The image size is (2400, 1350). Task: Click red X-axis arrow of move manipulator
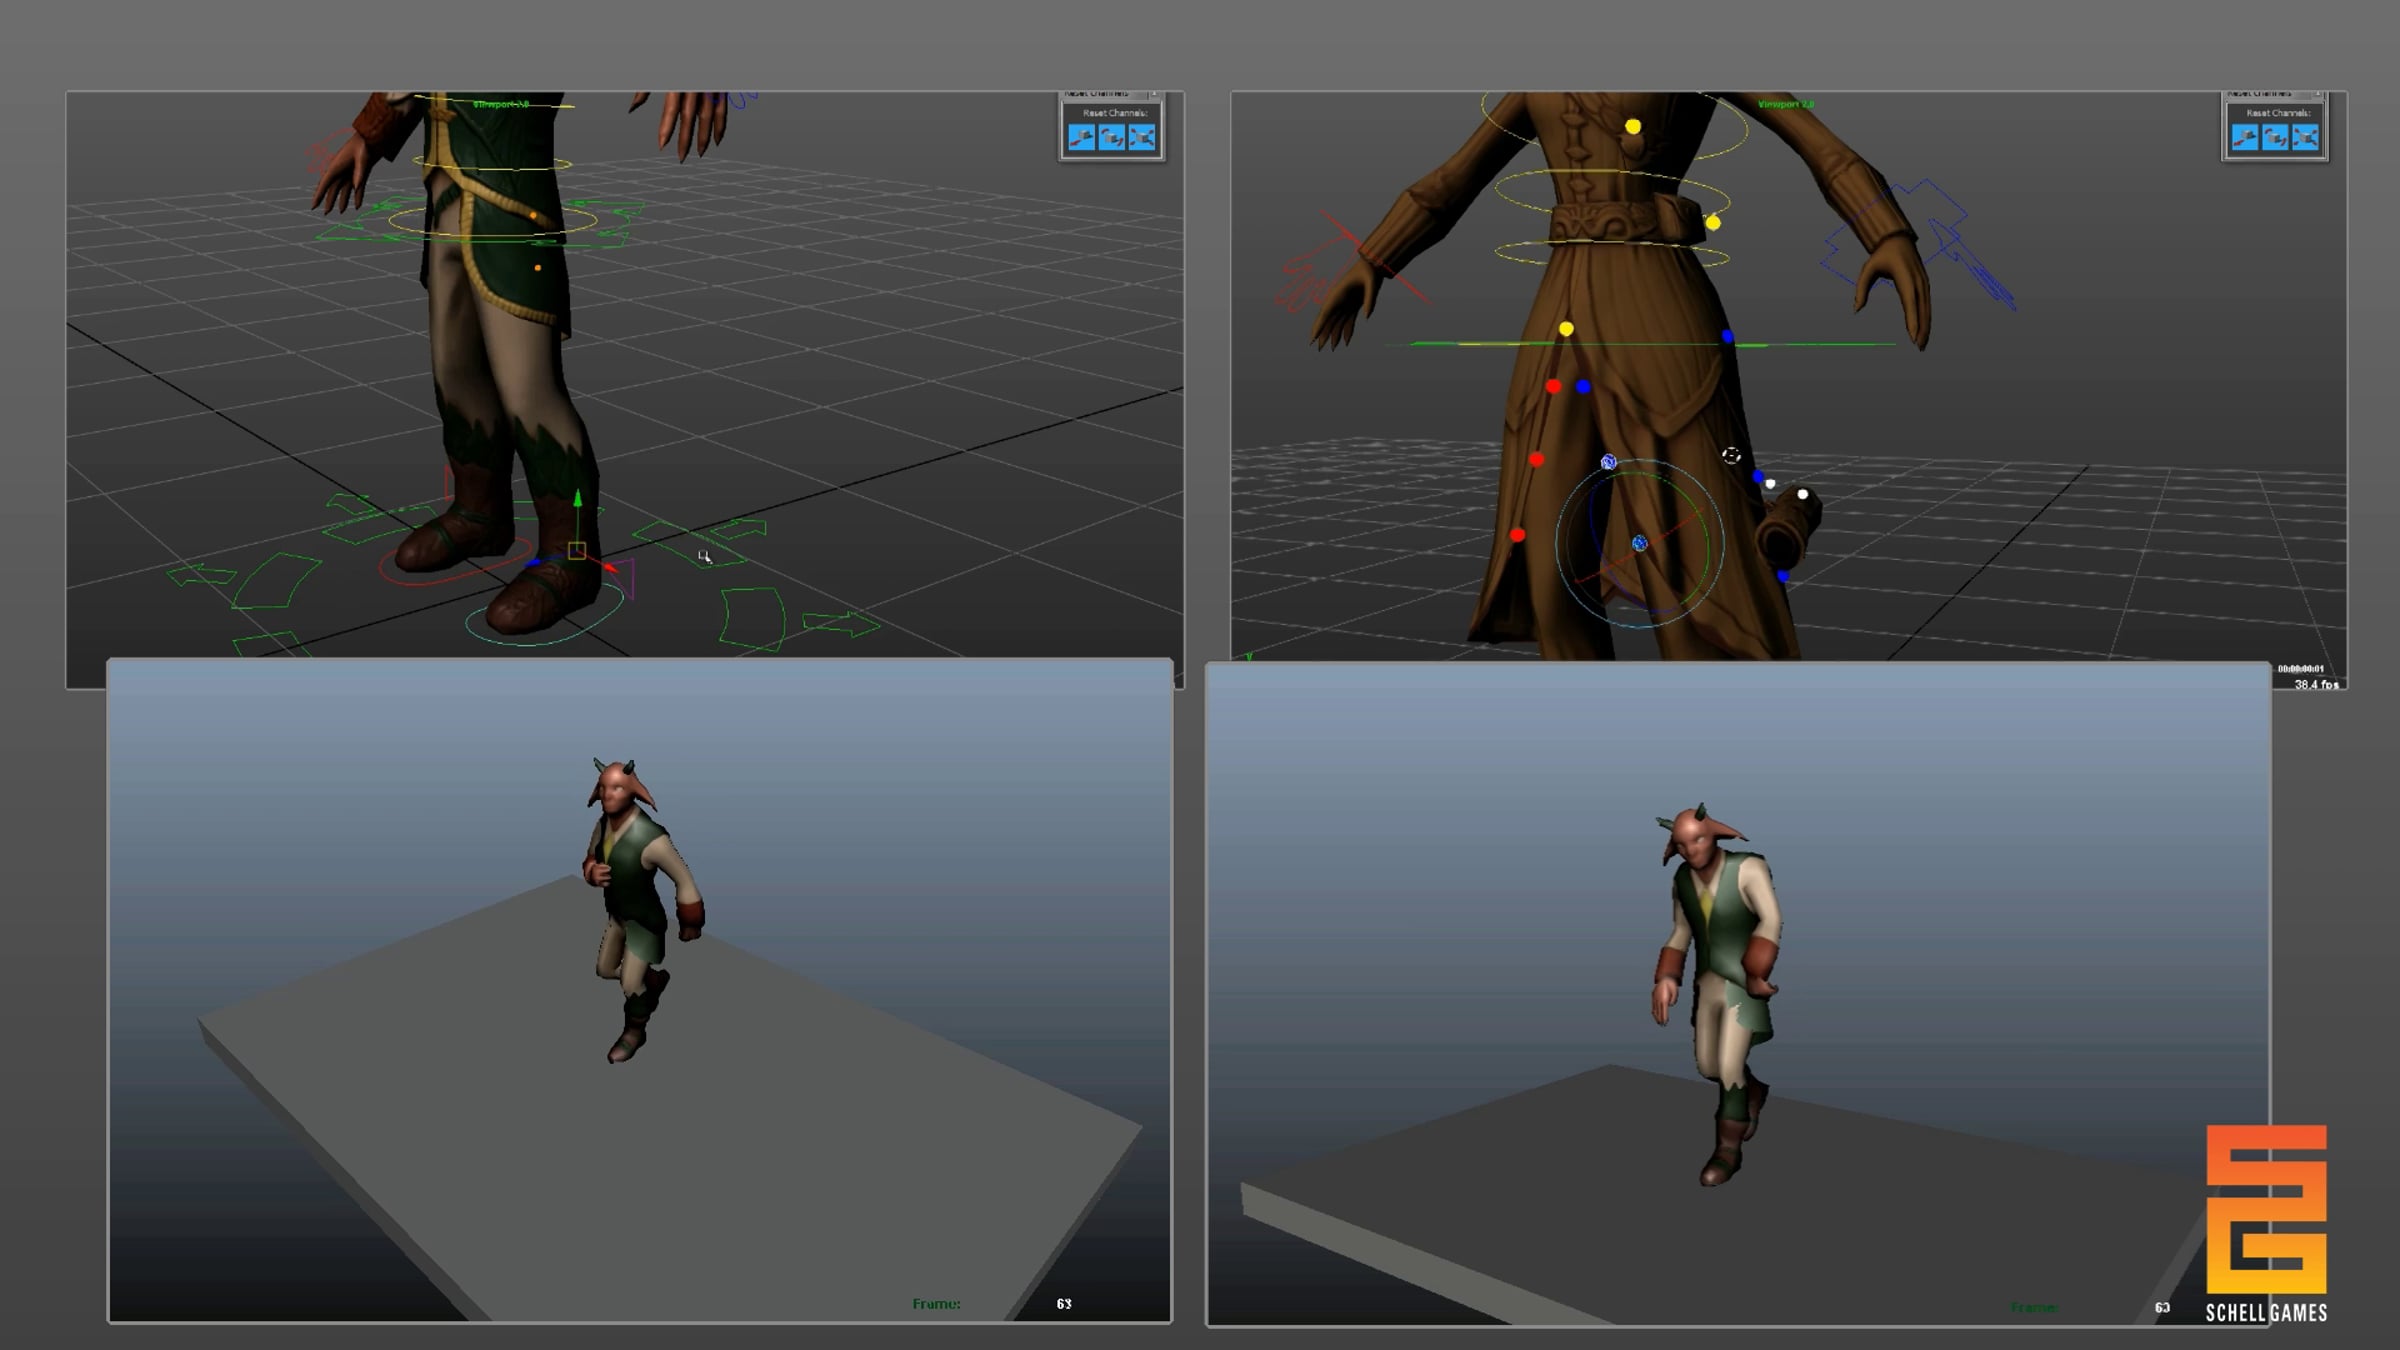(610, 567)
